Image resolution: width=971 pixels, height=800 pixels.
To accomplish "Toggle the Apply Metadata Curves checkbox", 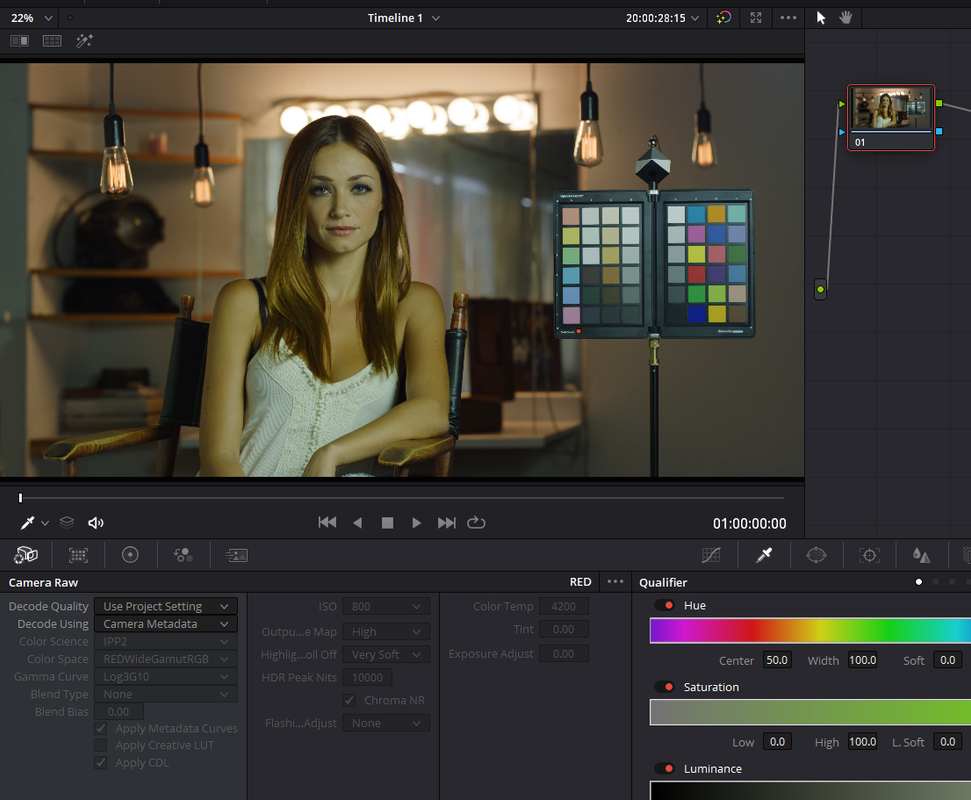I will pyautogui.click(x=101, y=729).
